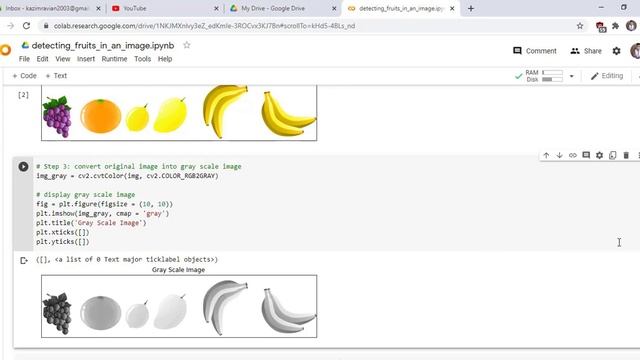This screenshot has width=640, height=360.
Task: Expand the RAM/Disk connection dropdown arrow
Action: 571,76
